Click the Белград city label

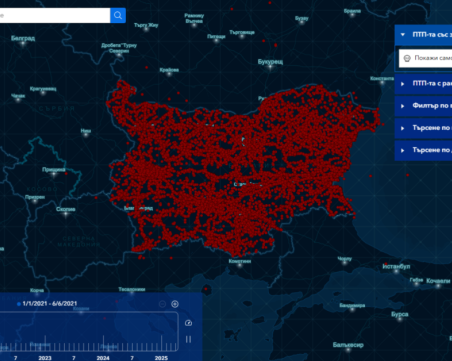[x=23, y=38]
